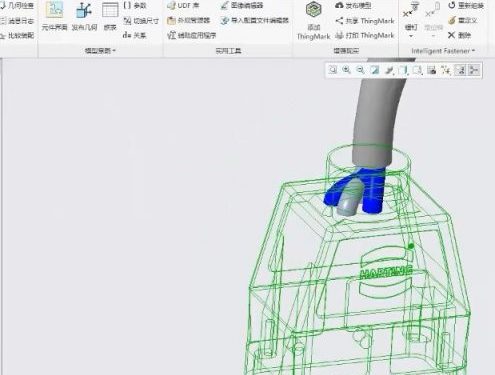Open the 元件界面 component interface tool
495x375 pixels.
[54, 16]
